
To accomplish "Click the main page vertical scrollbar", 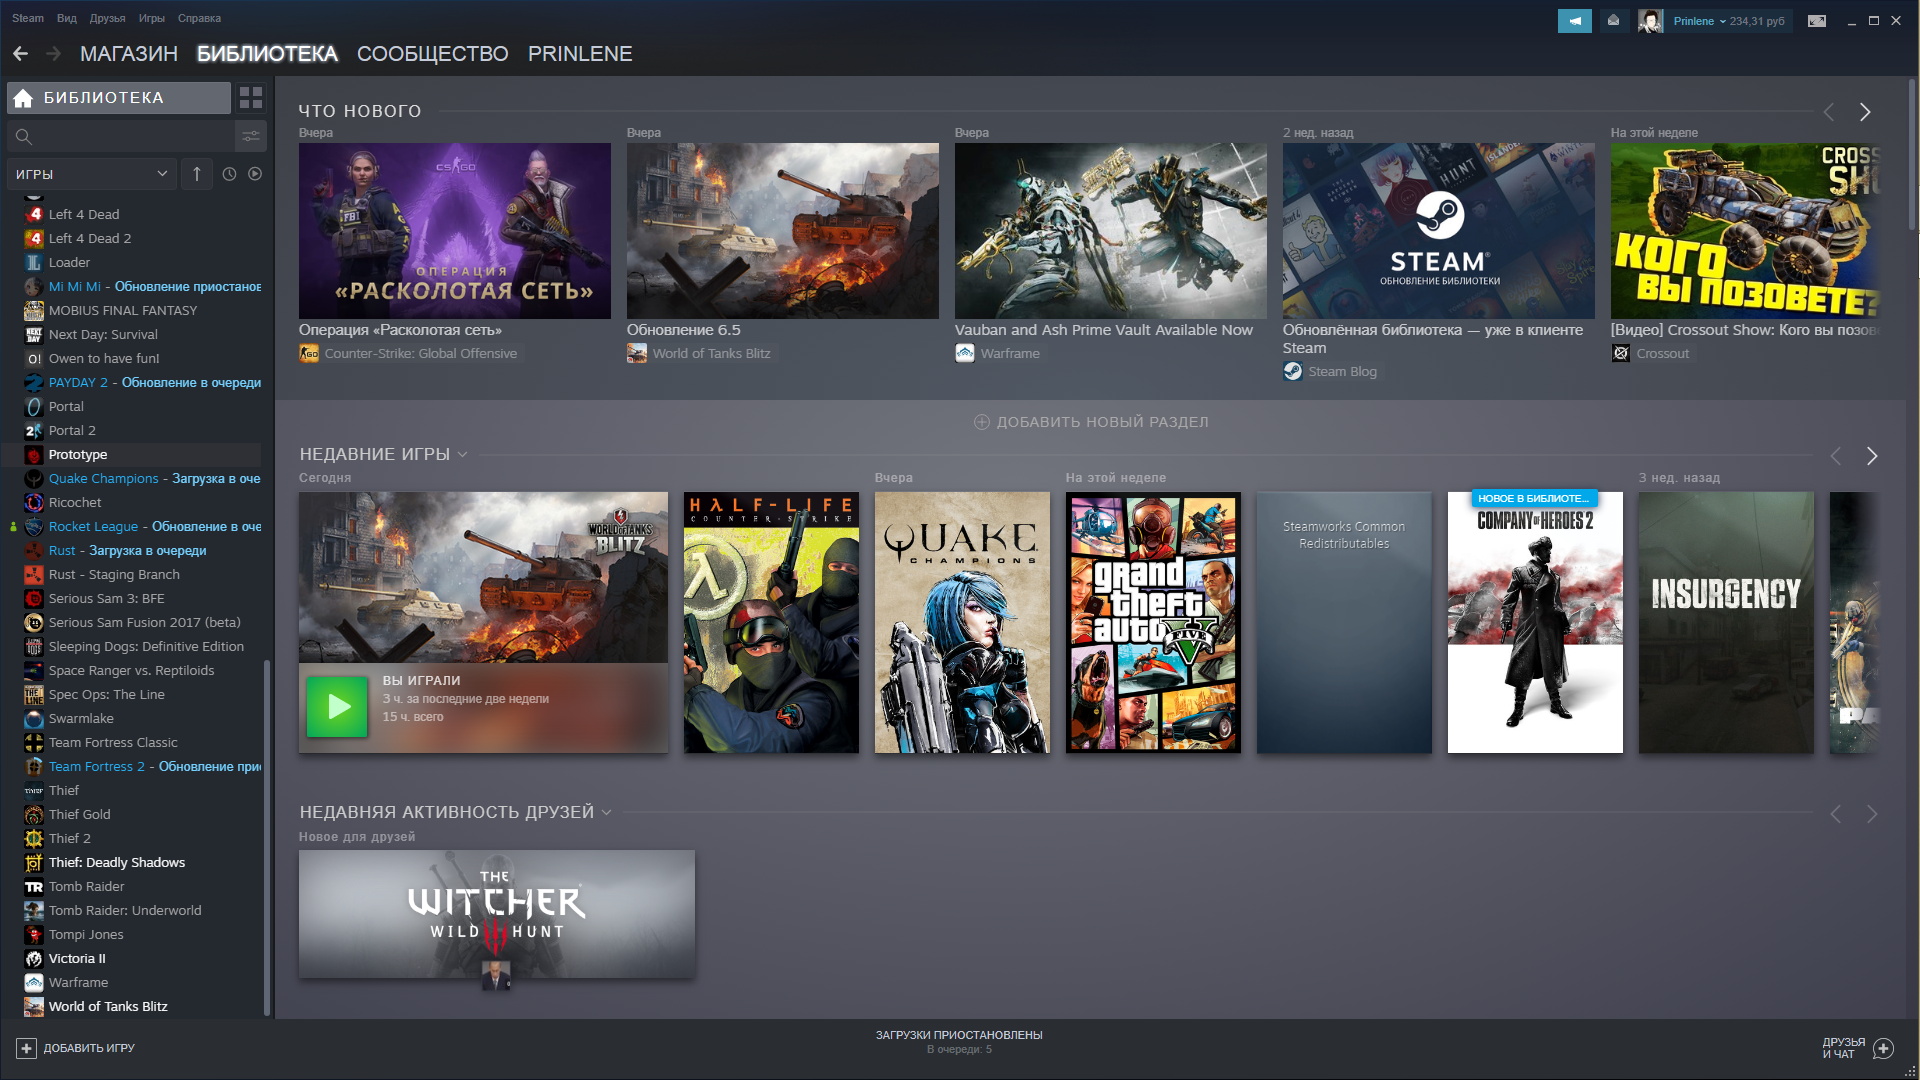I will pyautogui.click(x=1912, y=155).
